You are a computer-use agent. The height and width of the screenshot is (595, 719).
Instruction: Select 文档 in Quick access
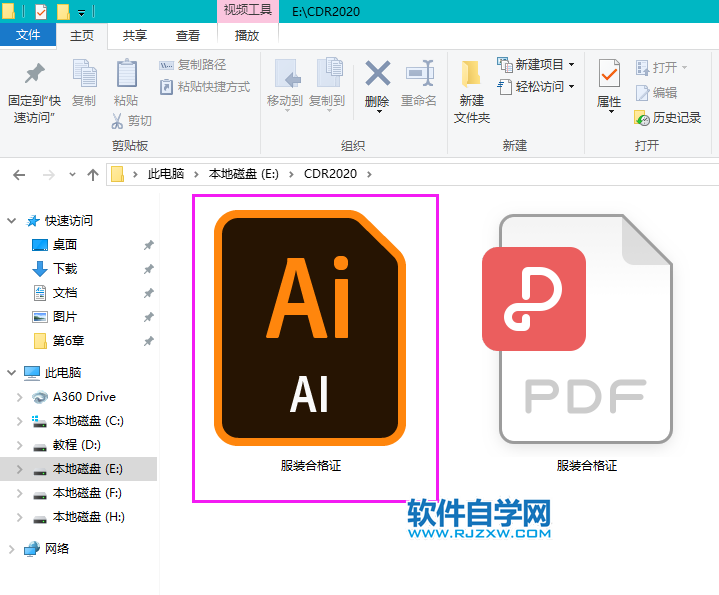(x=65, y=293)
